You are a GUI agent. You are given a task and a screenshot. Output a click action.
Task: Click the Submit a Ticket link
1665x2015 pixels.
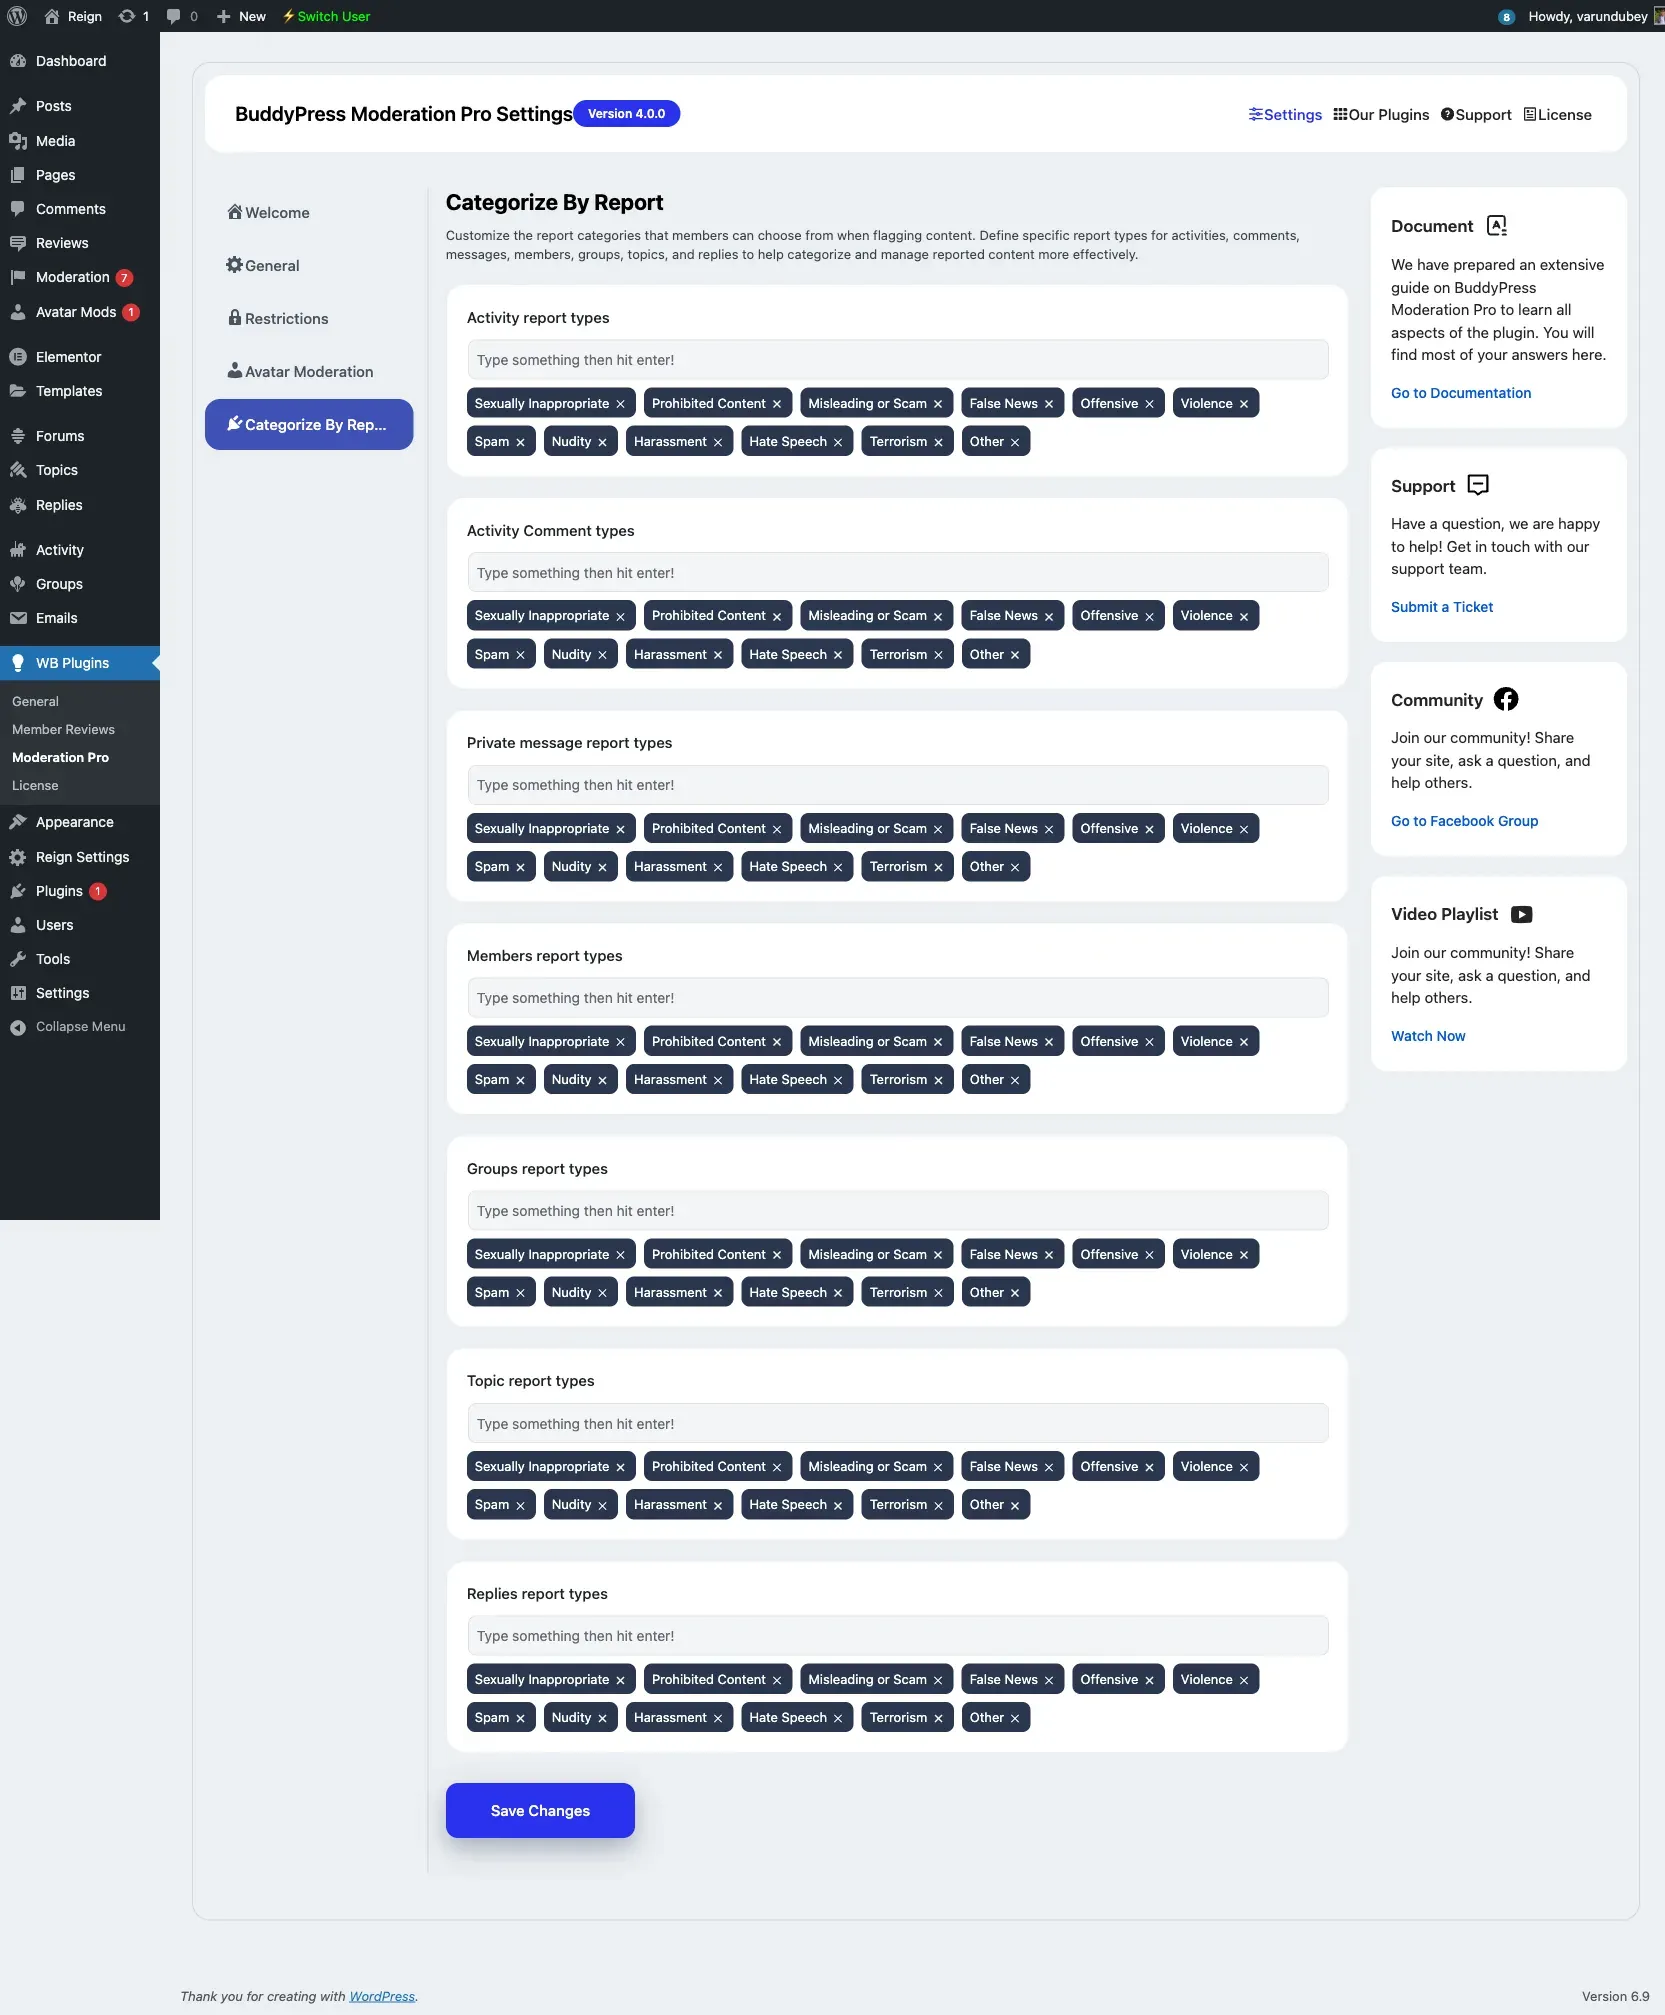[x=1442, y=607]
